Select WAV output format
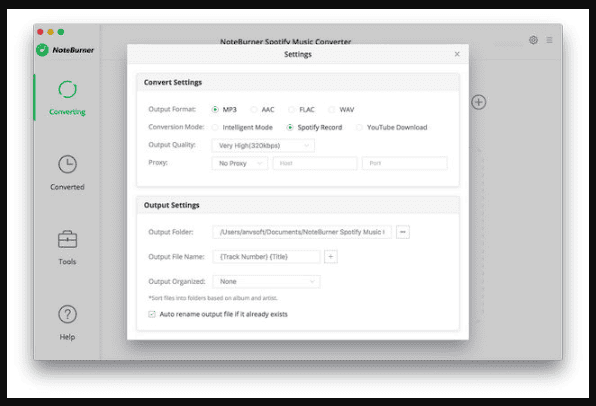596x406 pixels. click(x=332, y=109)
